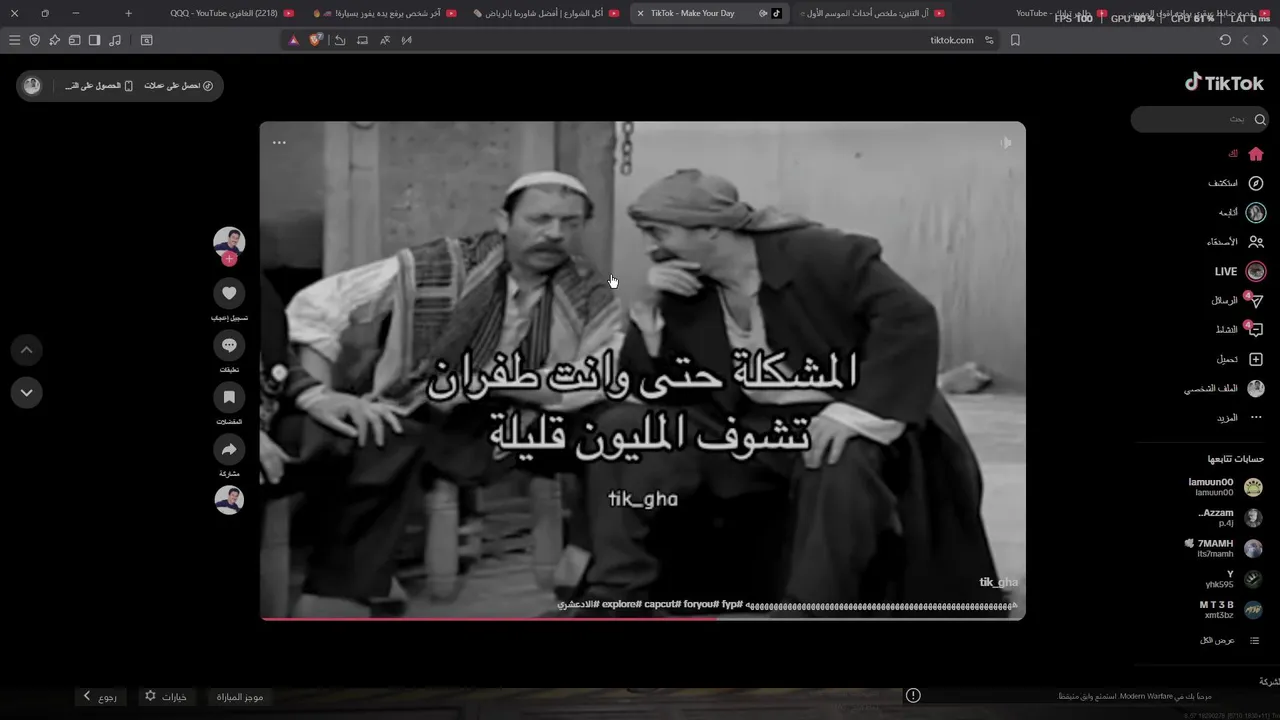Switch to the 'آخر شخص يرفع يده' YouTube tab

(384, 13)
